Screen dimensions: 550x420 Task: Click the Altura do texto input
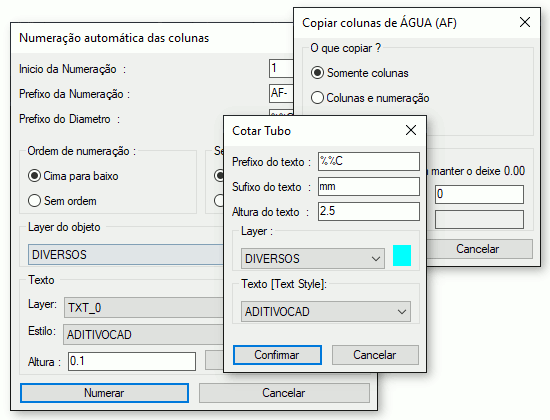(x=369, y=211)
